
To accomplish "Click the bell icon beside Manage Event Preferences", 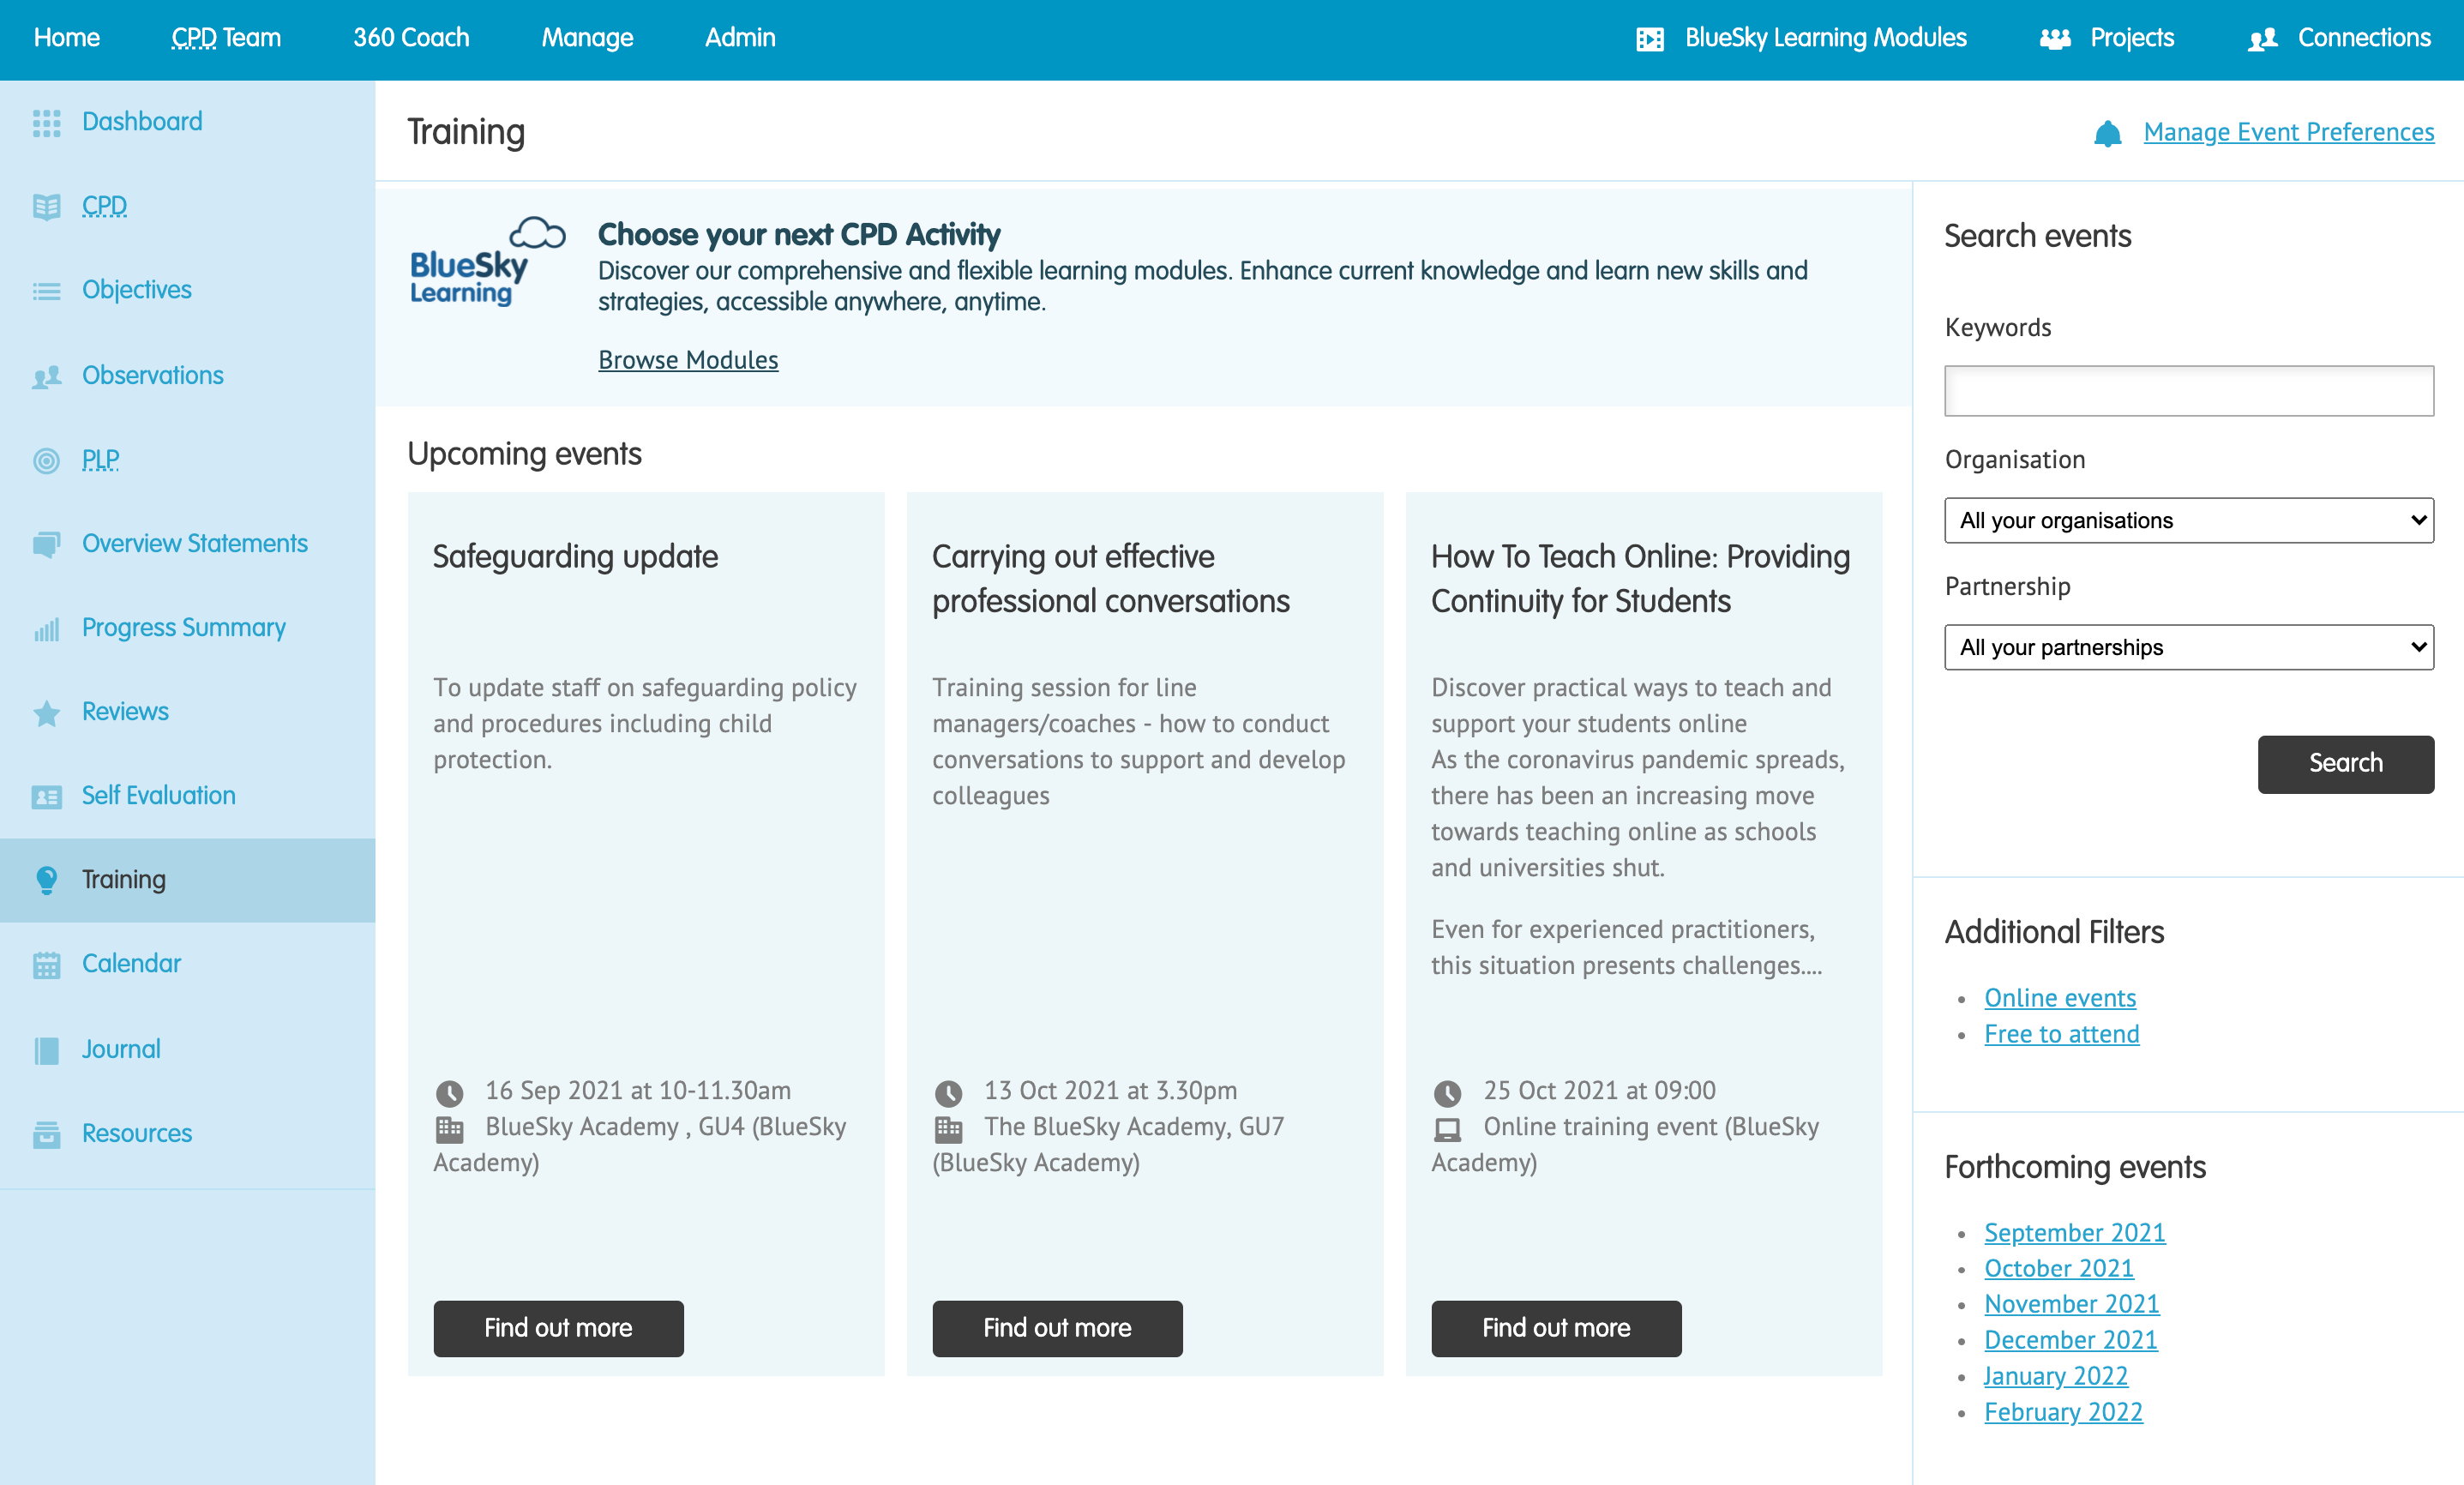I will (x=2108, y=133).
